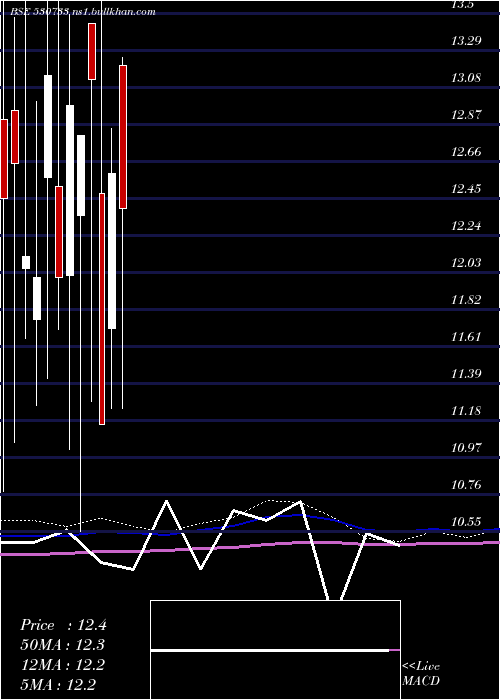
Task: Click the Price : 12.4 readout
Action: point(63,625)
